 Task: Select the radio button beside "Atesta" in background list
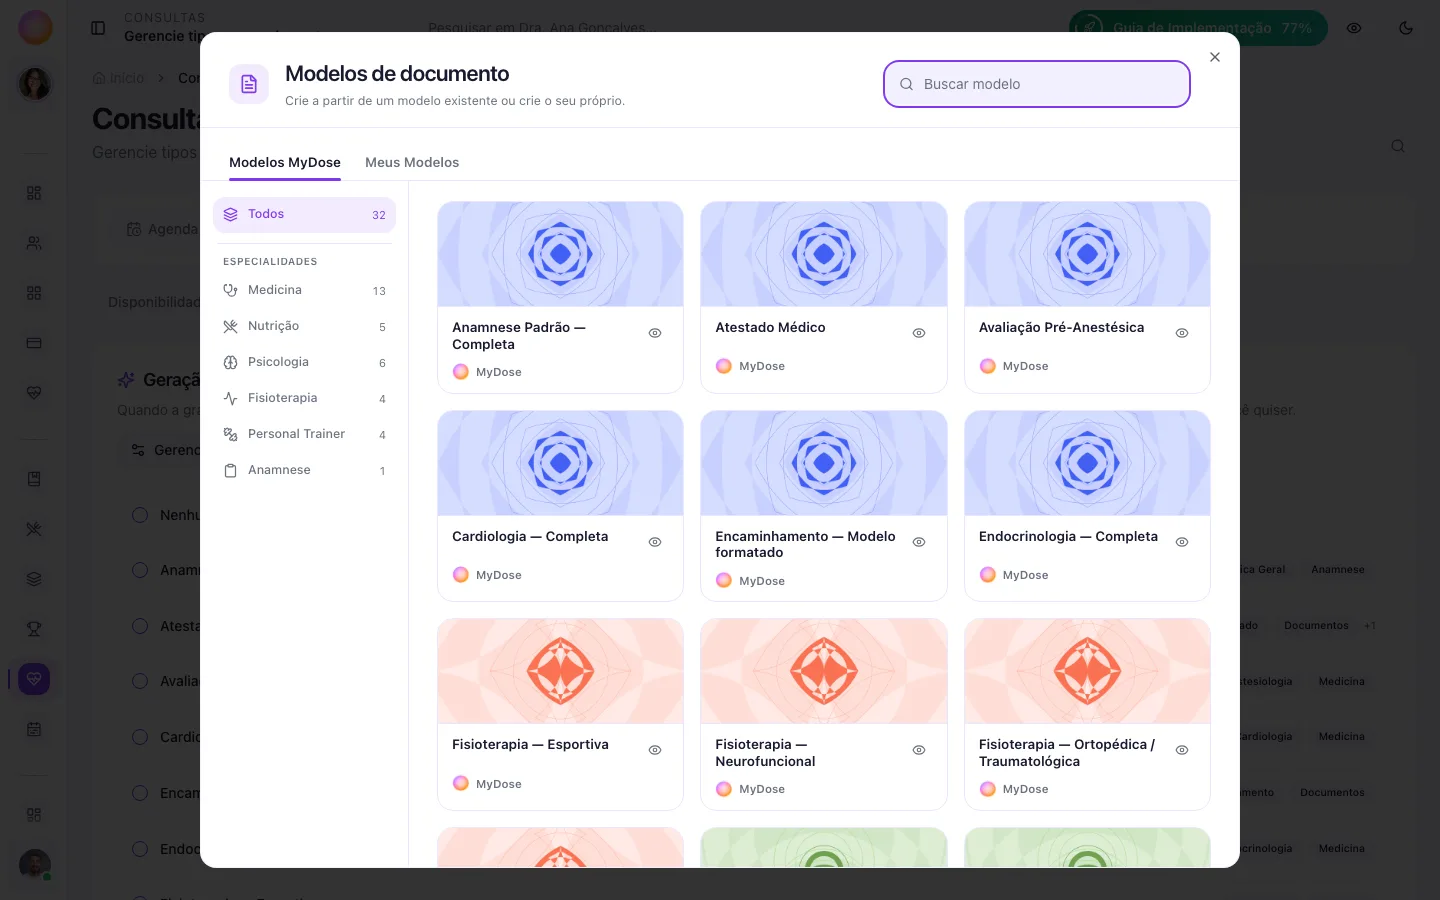tap(140, 626)
